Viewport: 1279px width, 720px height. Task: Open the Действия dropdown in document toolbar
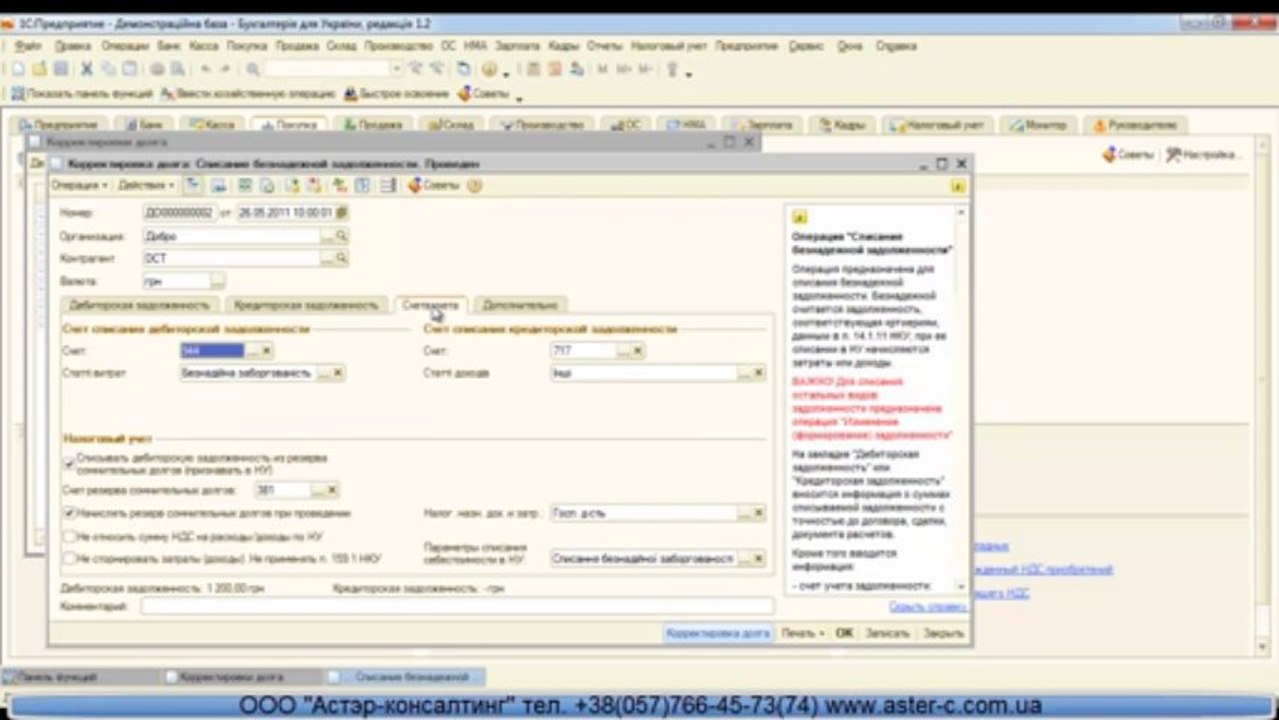[146, 185]
